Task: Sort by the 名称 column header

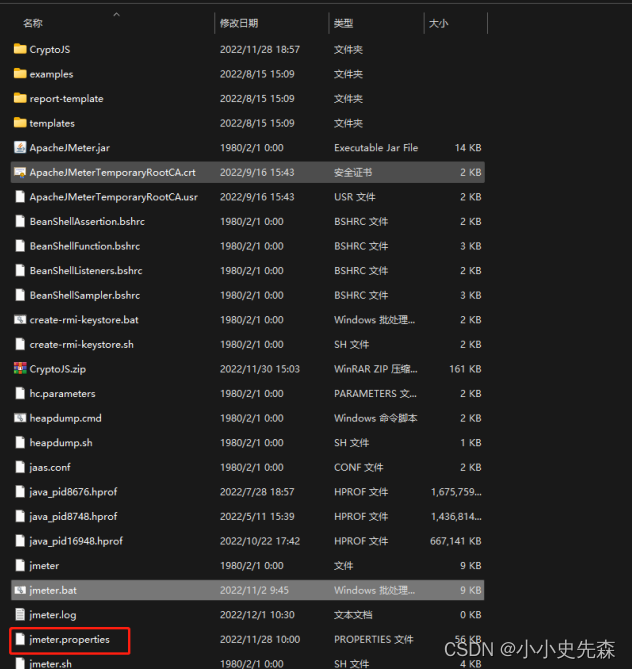Action: (x=33, y=23)
